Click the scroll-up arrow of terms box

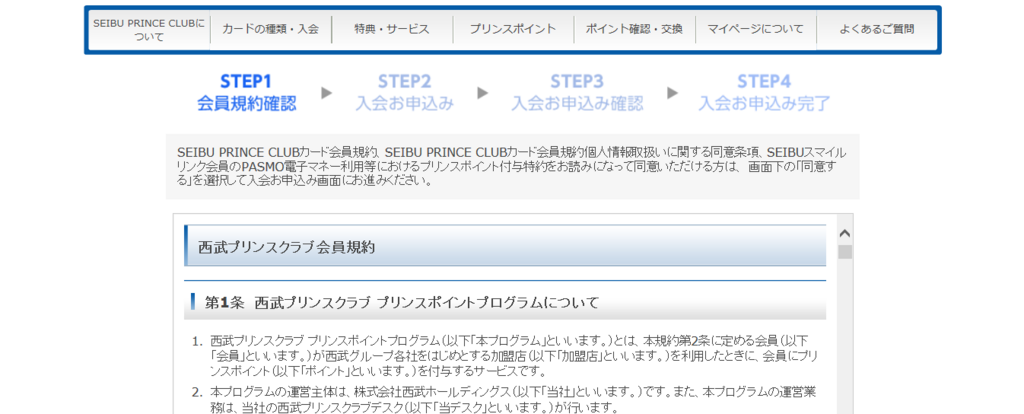pyautogui.click(x=845, y=233)
